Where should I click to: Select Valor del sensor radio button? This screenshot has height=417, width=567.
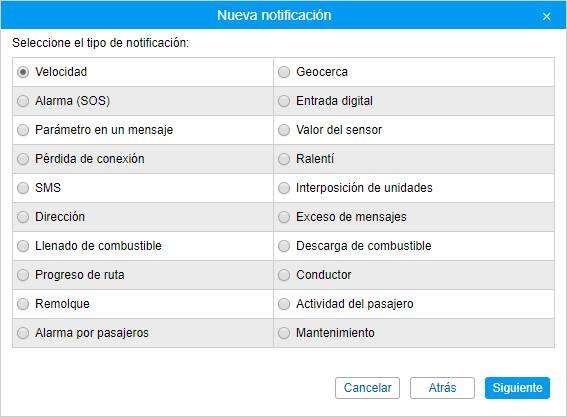284,130
